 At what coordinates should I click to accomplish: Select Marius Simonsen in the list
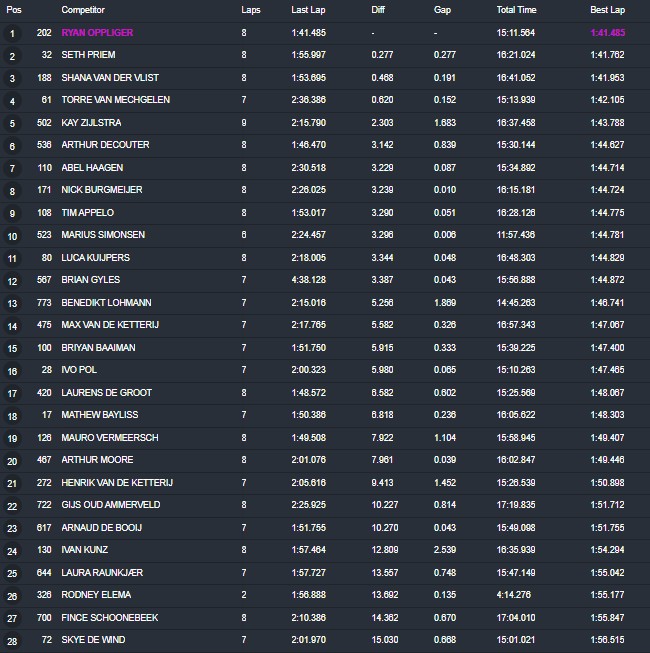click(x=101, y=235)
